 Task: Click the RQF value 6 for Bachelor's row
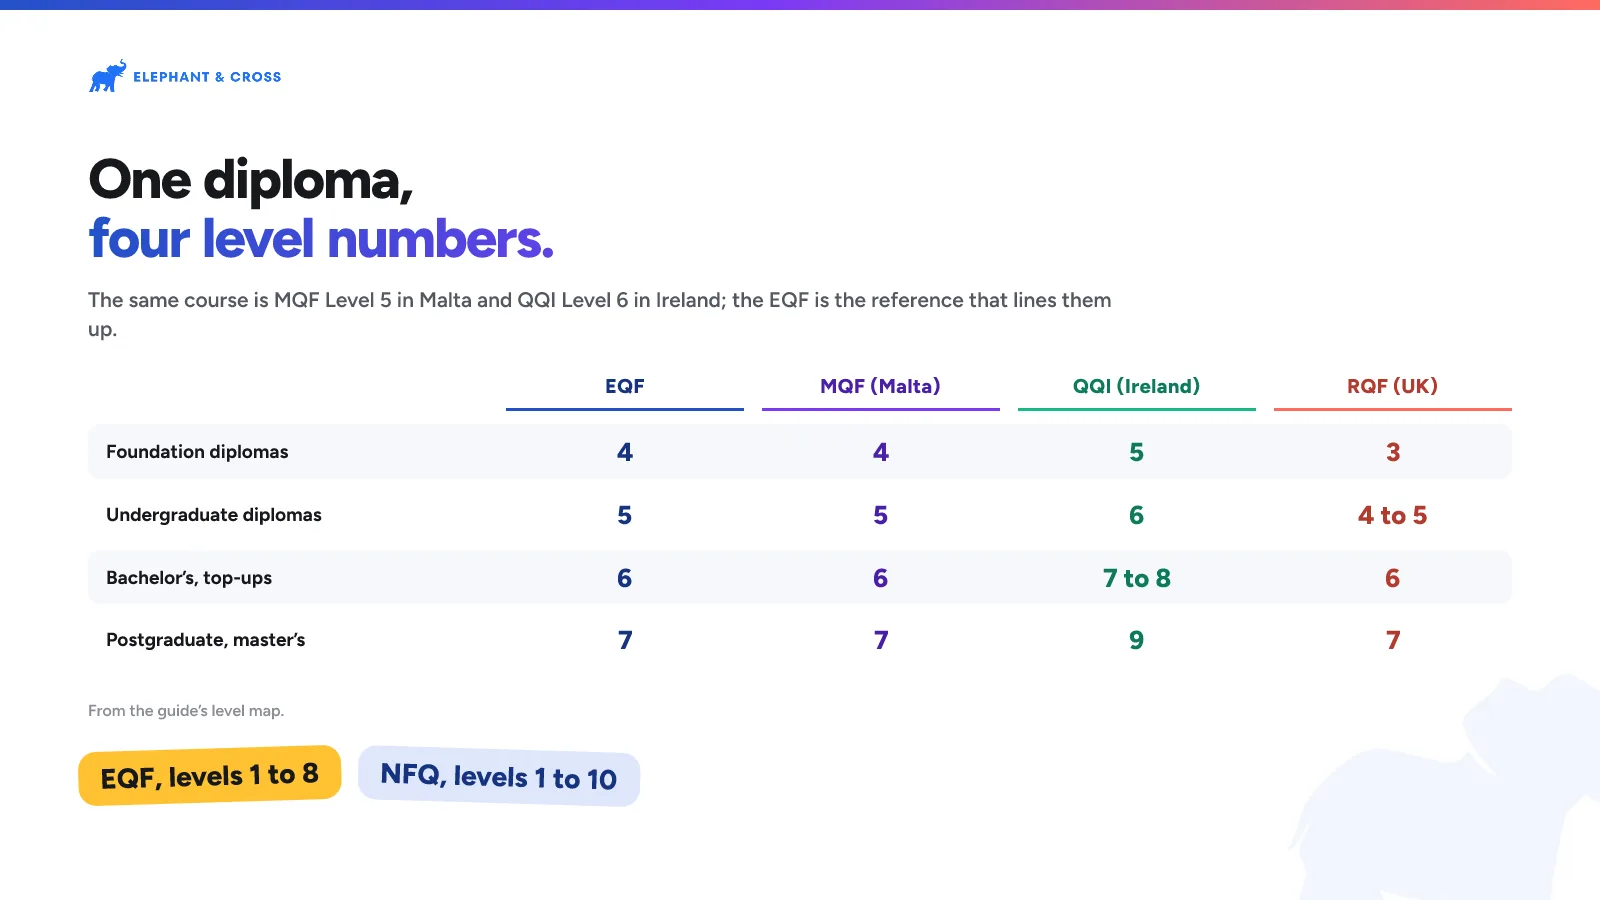click(1393, 578)
